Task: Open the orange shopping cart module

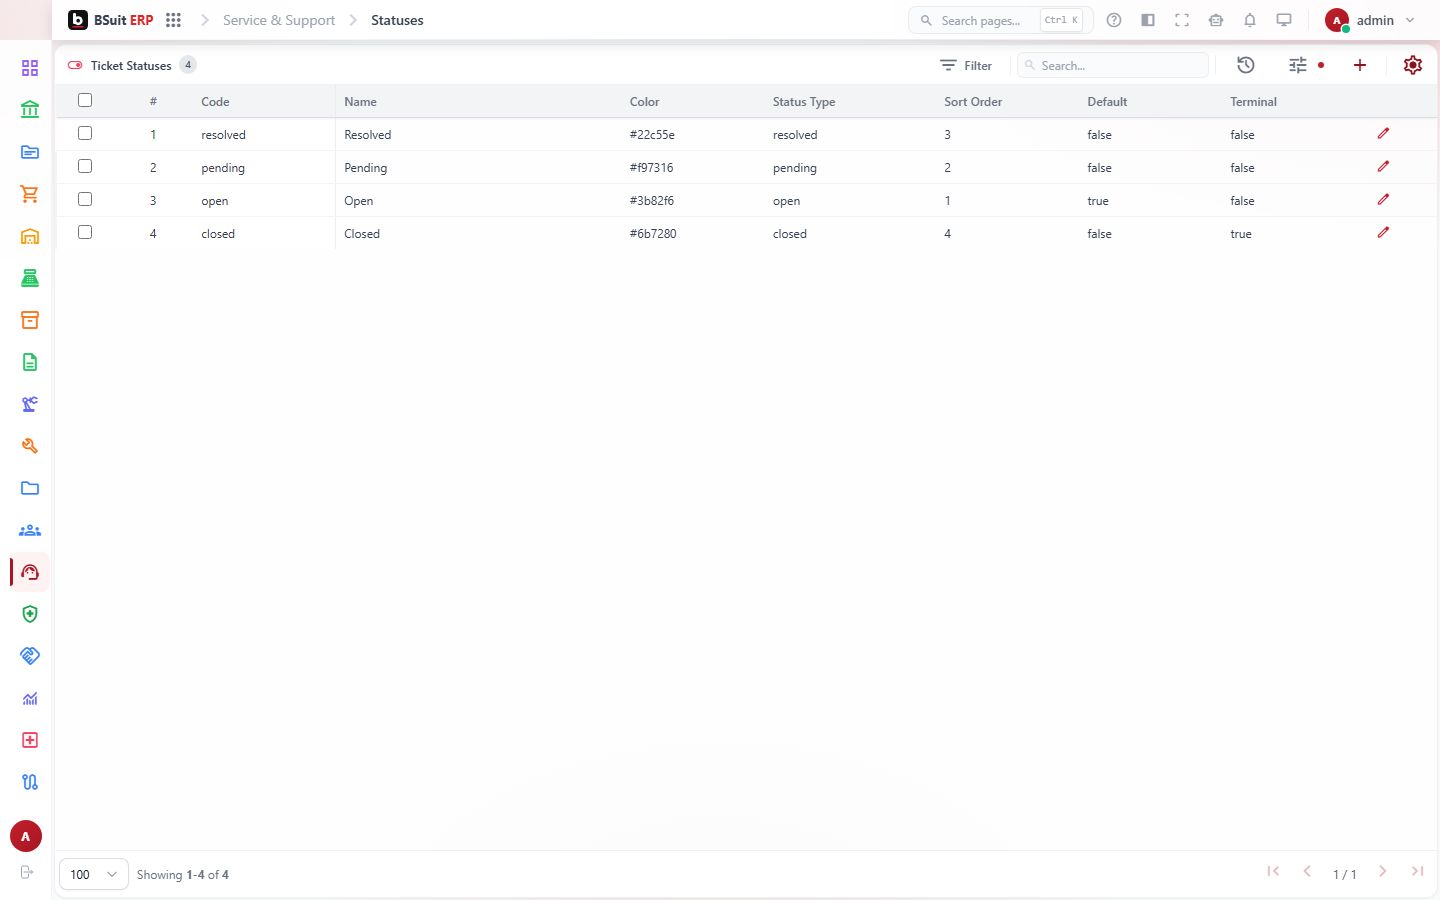Action: click(30, 194)
